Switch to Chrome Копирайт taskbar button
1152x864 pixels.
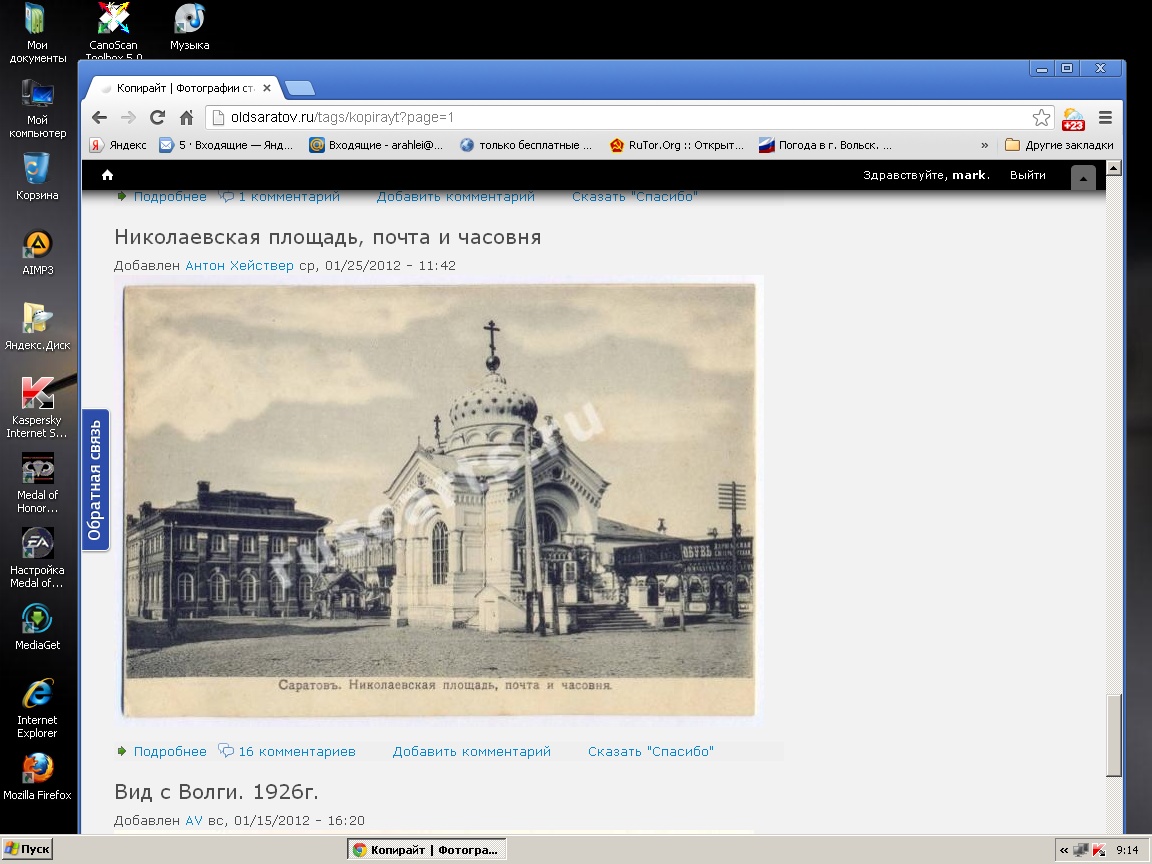coord(427,850)
